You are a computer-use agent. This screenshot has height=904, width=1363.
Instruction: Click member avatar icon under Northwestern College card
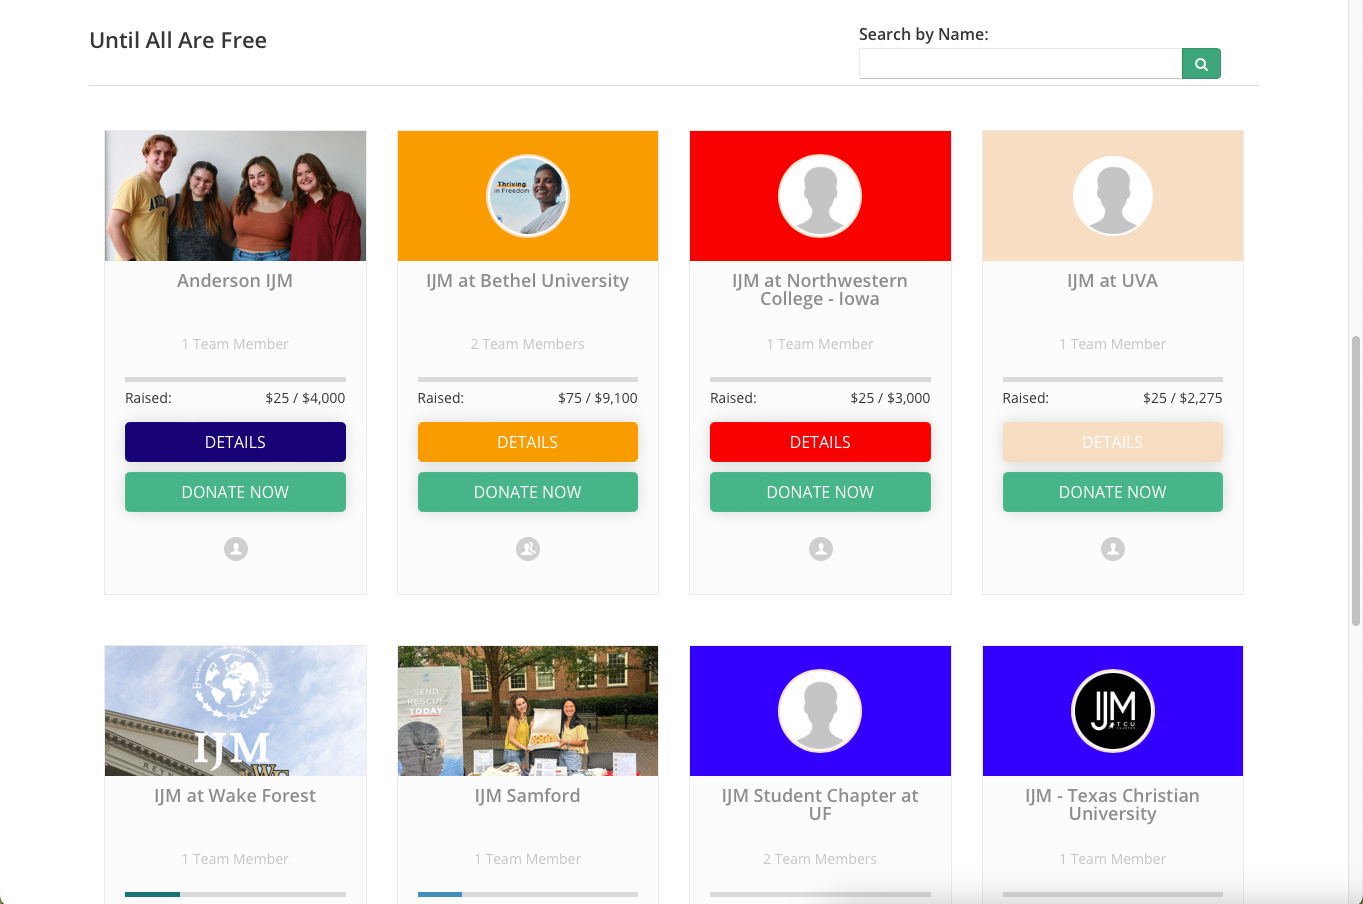(821, 549)
